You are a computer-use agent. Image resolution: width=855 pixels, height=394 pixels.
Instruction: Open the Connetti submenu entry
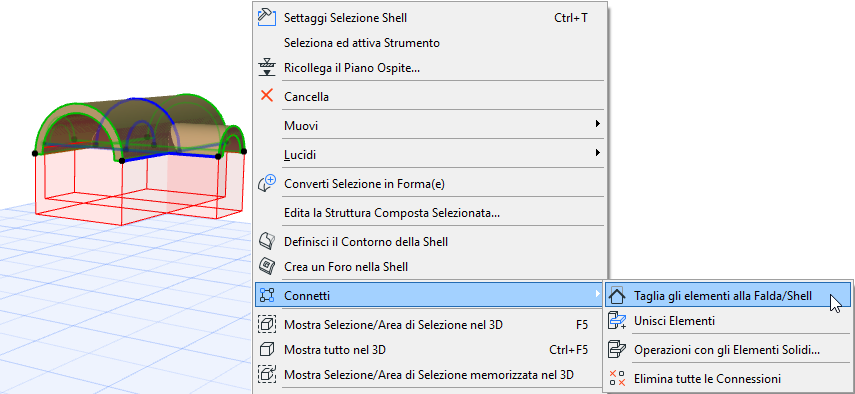click(x=430, y=295)
